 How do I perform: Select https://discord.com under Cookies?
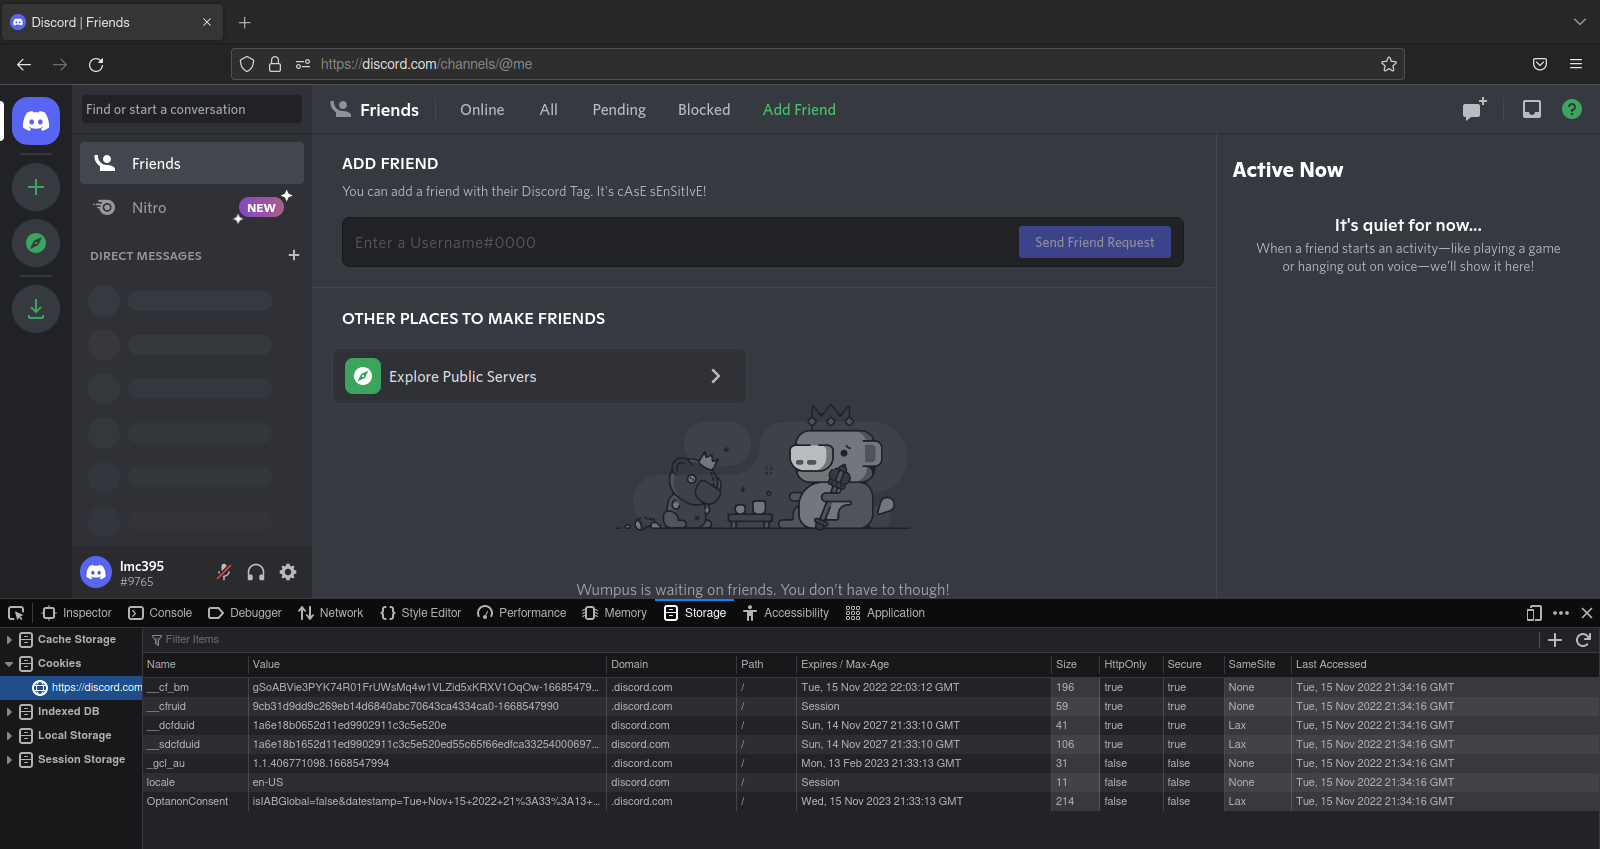71,688
